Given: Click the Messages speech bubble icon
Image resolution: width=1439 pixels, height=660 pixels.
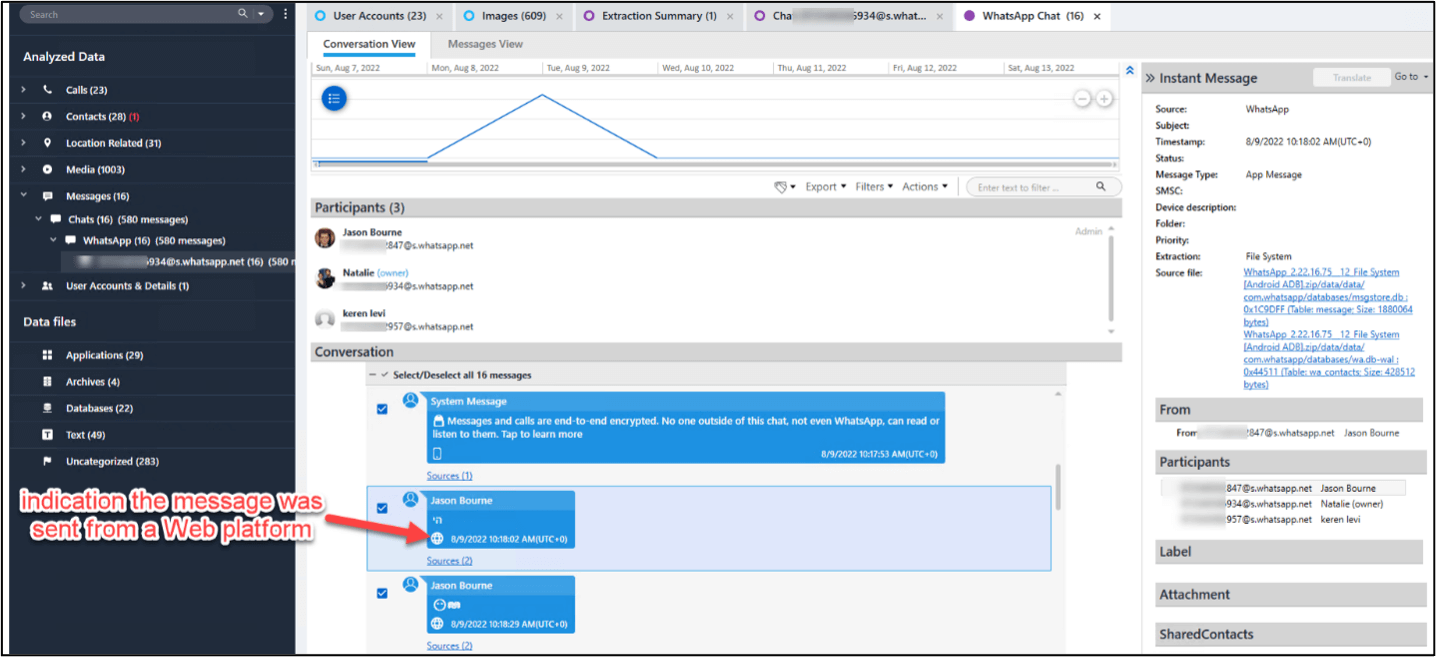Looking at the screenshot, I should click(x=47, y=196).
